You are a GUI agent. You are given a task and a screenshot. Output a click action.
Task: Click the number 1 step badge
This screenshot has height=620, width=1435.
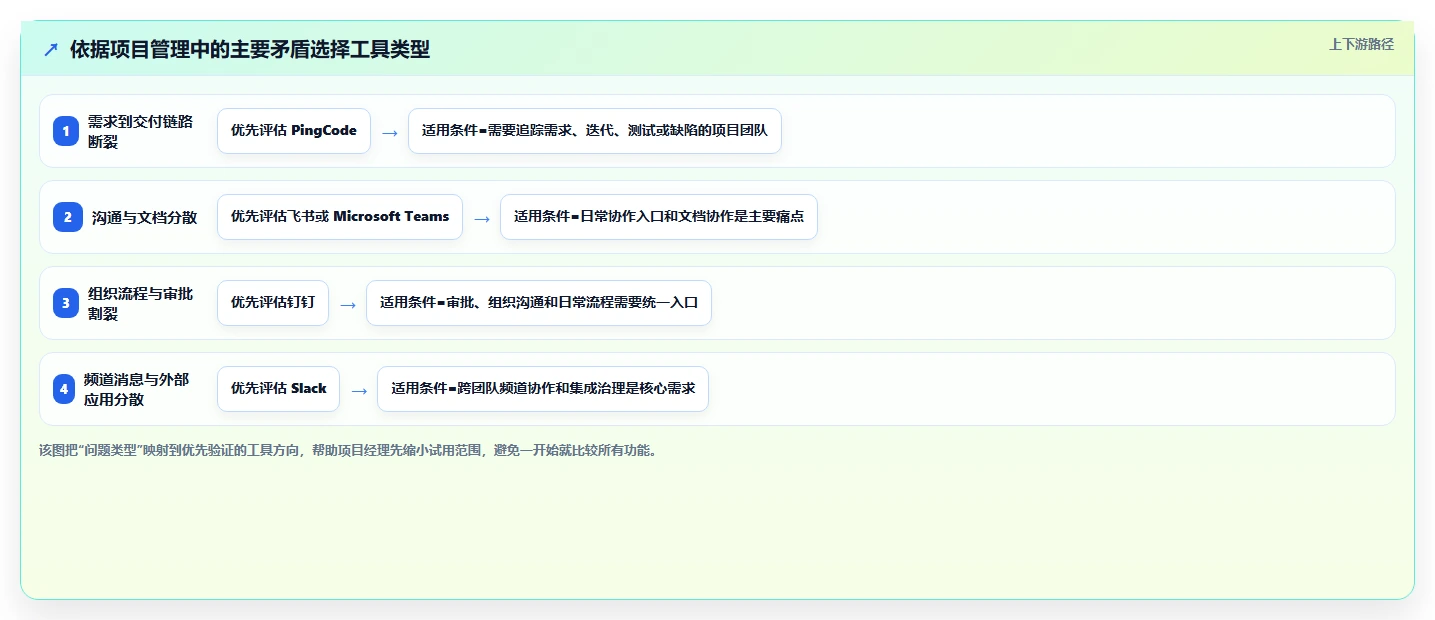coord(65,131)
